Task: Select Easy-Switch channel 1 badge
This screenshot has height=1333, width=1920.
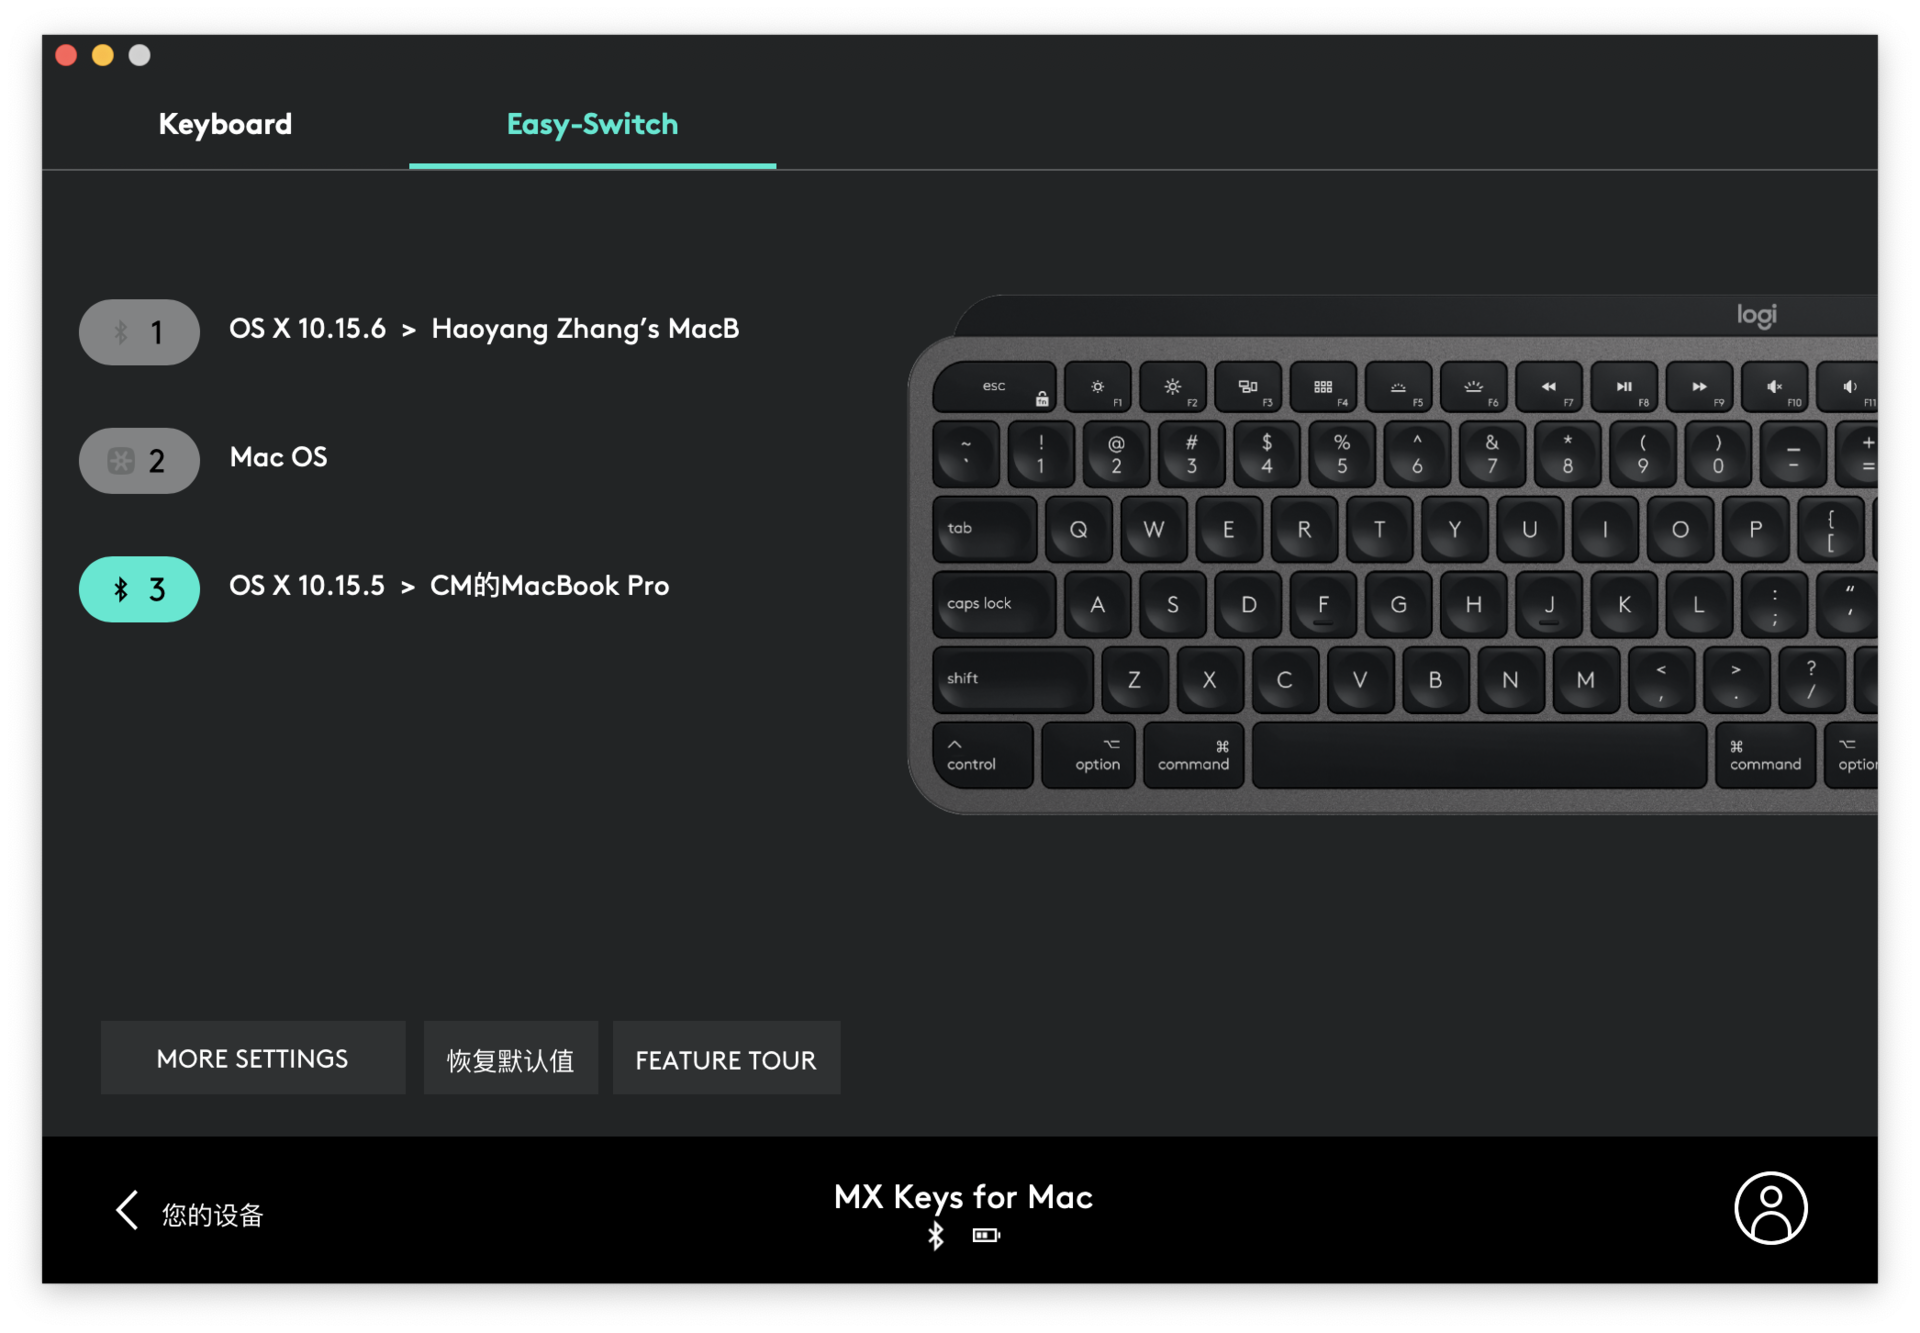Action: pyautogui.click(x=139, y=332)
